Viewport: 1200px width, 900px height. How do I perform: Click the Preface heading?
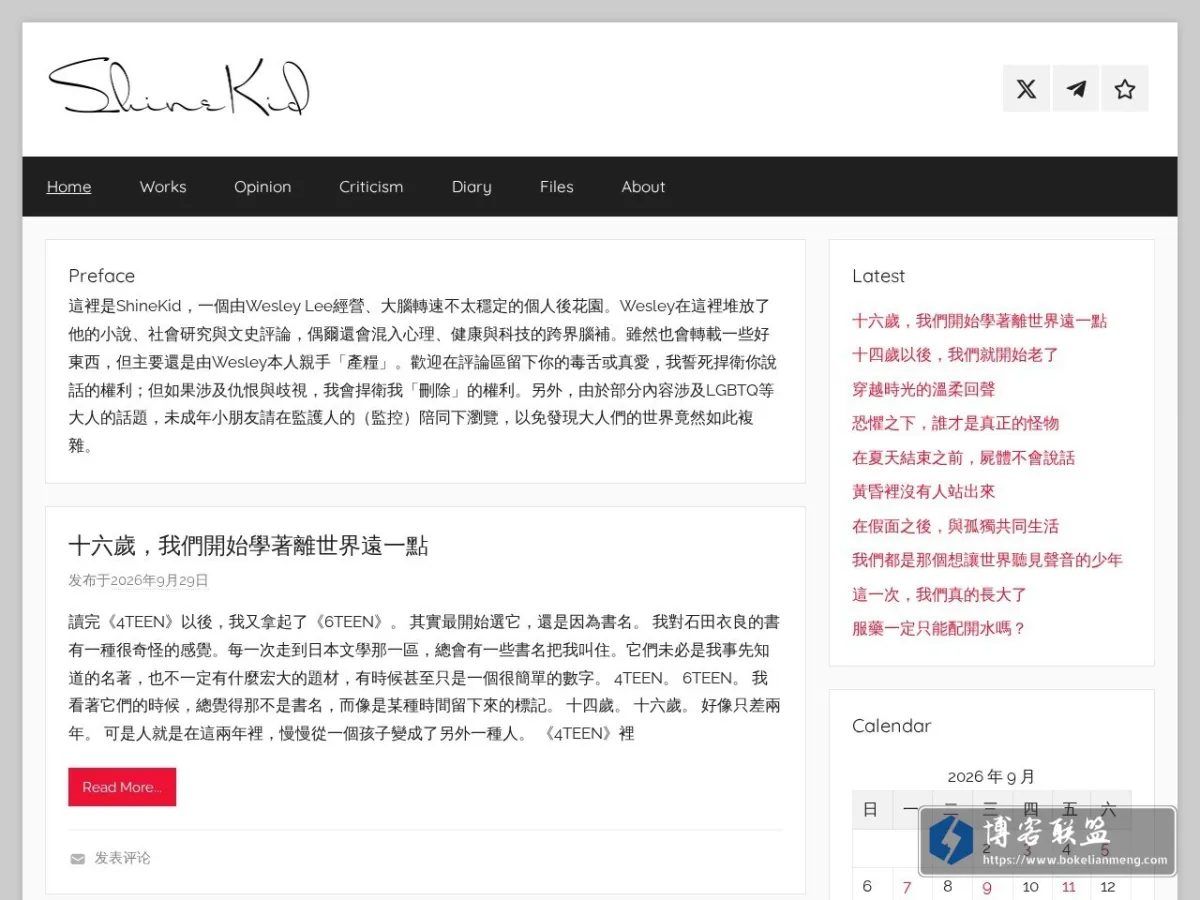click(x=101, y=276)
